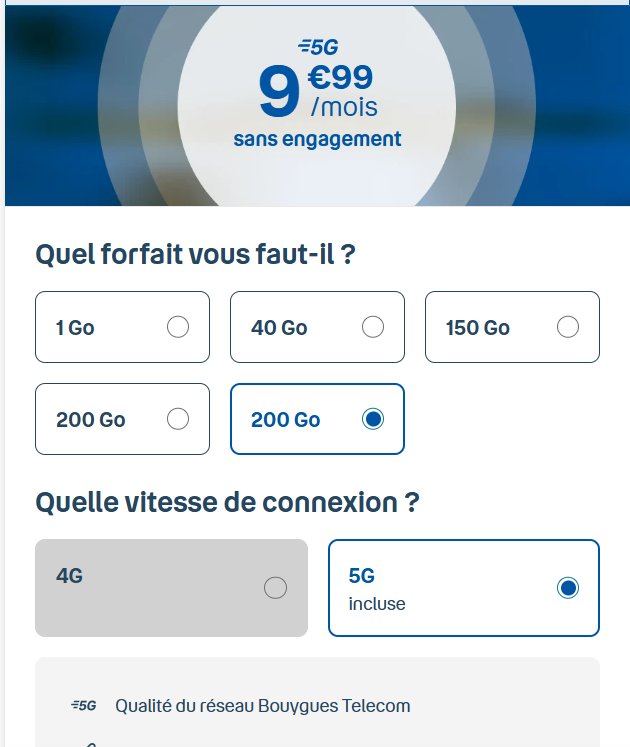Click the "Quelle vitesse de connexion ?" heading
The image size is (630, 747).
(x=226, y=502)
